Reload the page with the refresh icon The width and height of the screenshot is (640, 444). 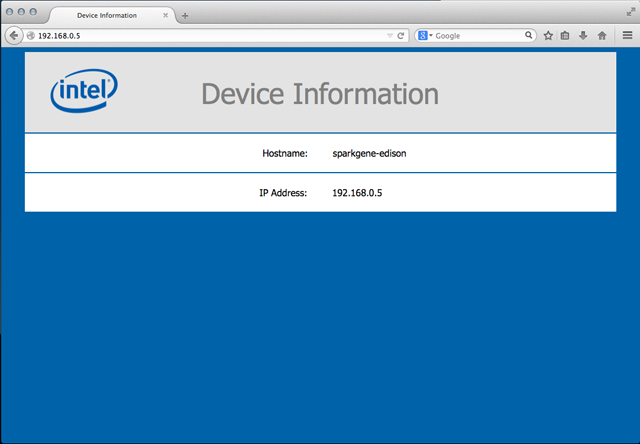tap(401, 35)
